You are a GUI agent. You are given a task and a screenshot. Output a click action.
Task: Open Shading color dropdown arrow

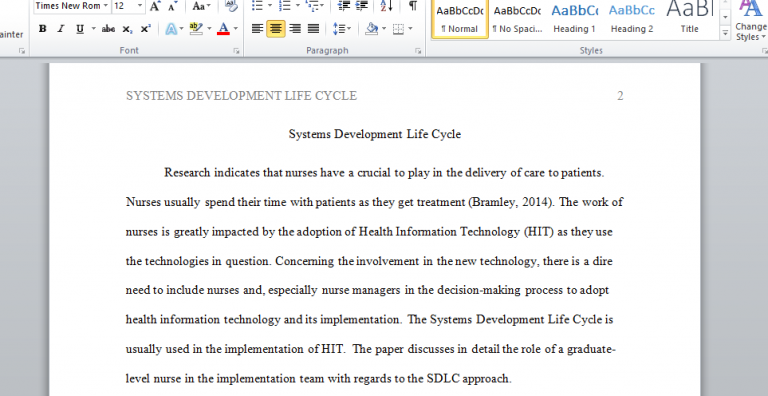384,29
